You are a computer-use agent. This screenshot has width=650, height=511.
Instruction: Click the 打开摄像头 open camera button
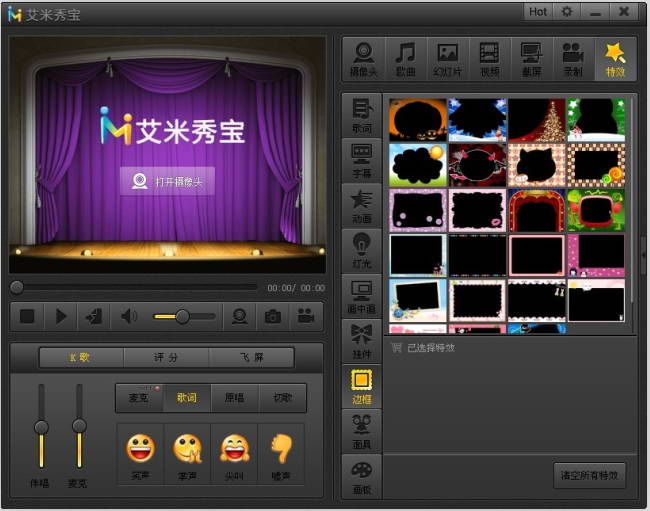(167, 181)
